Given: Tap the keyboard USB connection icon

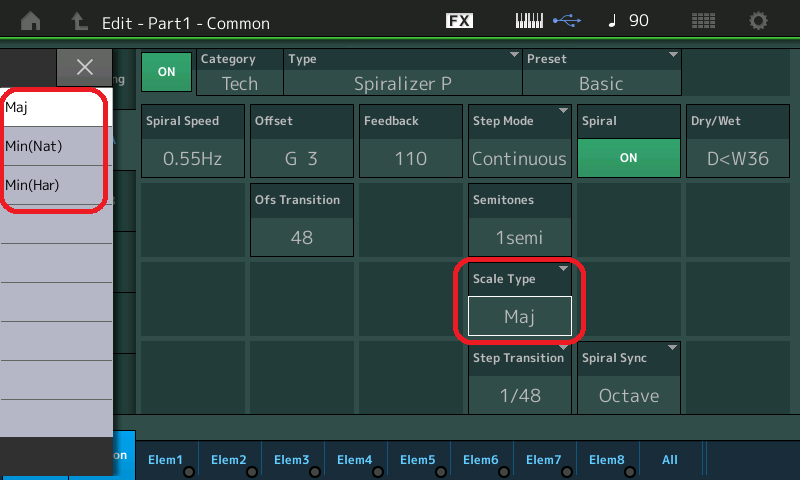Looking at the screenshot, I should pyautogui.click(x=547, y=21).
